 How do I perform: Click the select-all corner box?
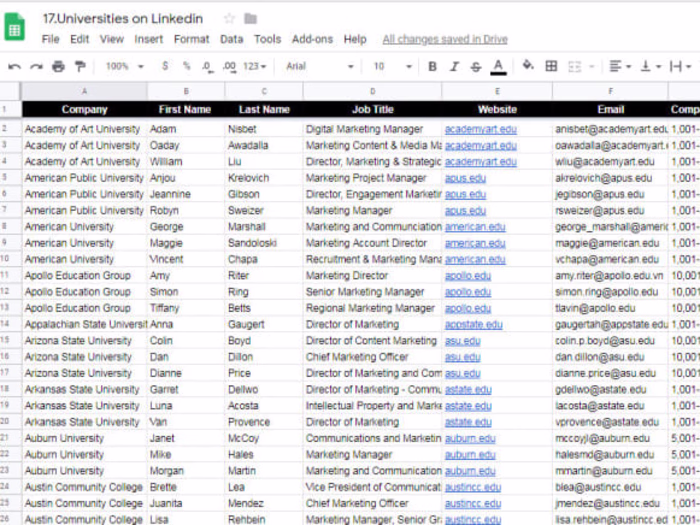[10, 92]
